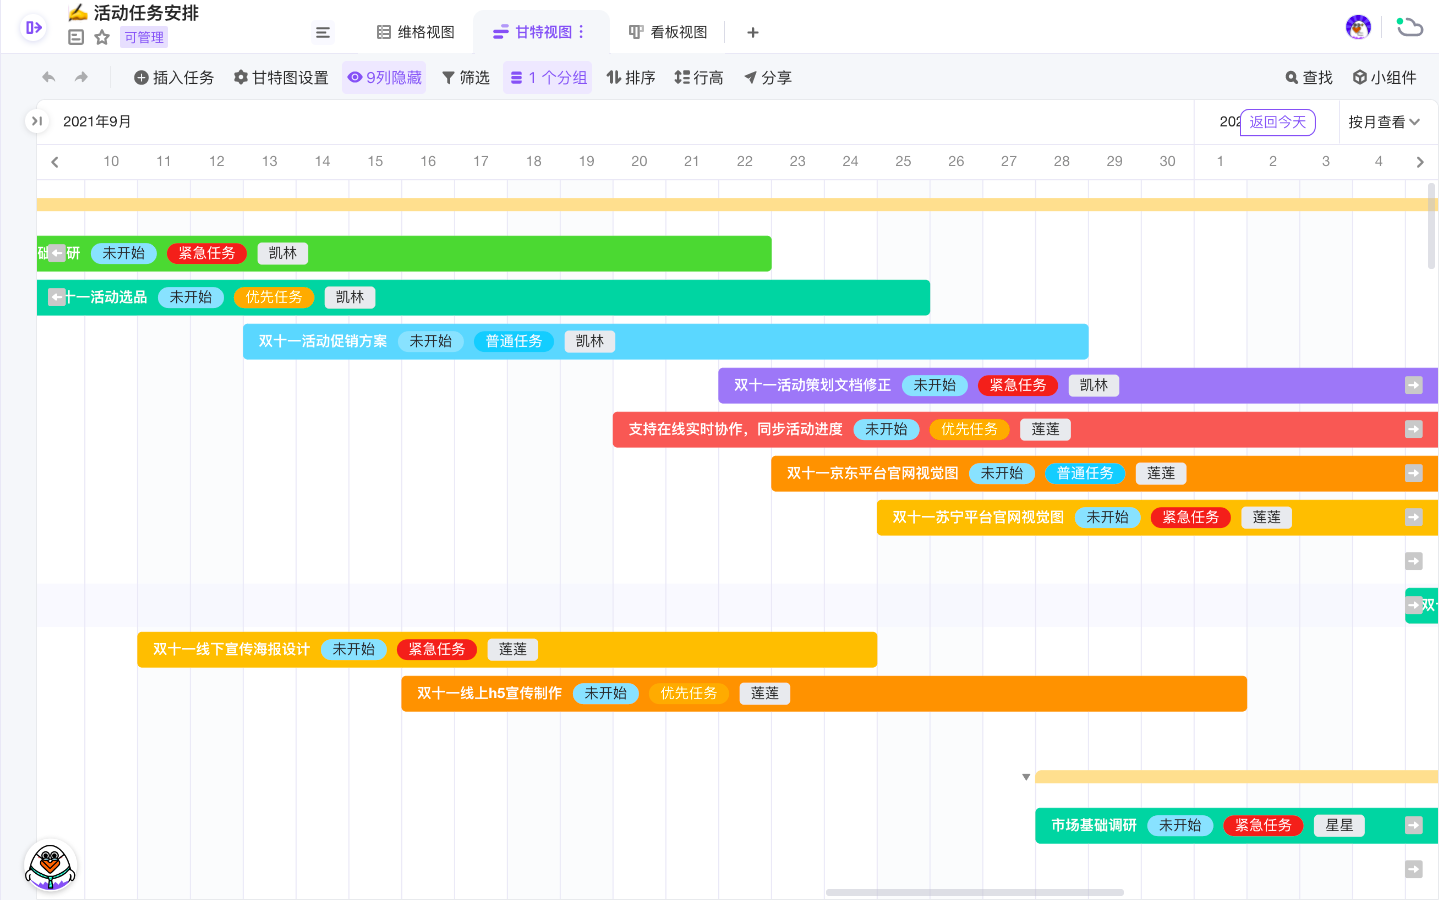Screen dimensions: 1440x900
Task: Open the 小组件 widget panel
Action: click(x=1384, y=77)
